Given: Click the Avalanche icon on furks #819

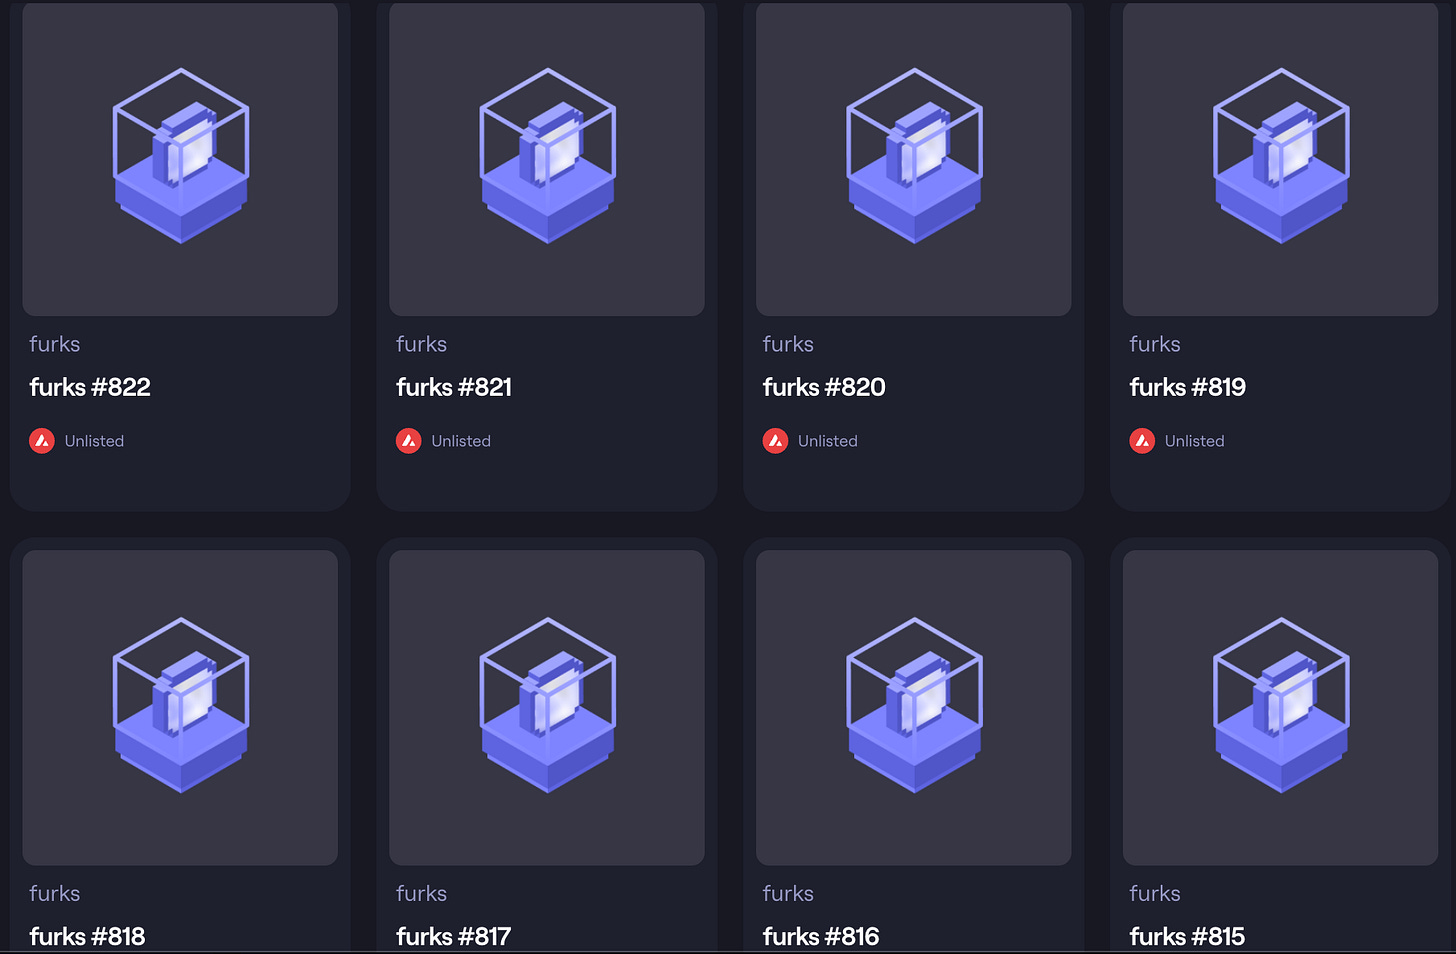Looking at the screenshot, I should 1142,441.
